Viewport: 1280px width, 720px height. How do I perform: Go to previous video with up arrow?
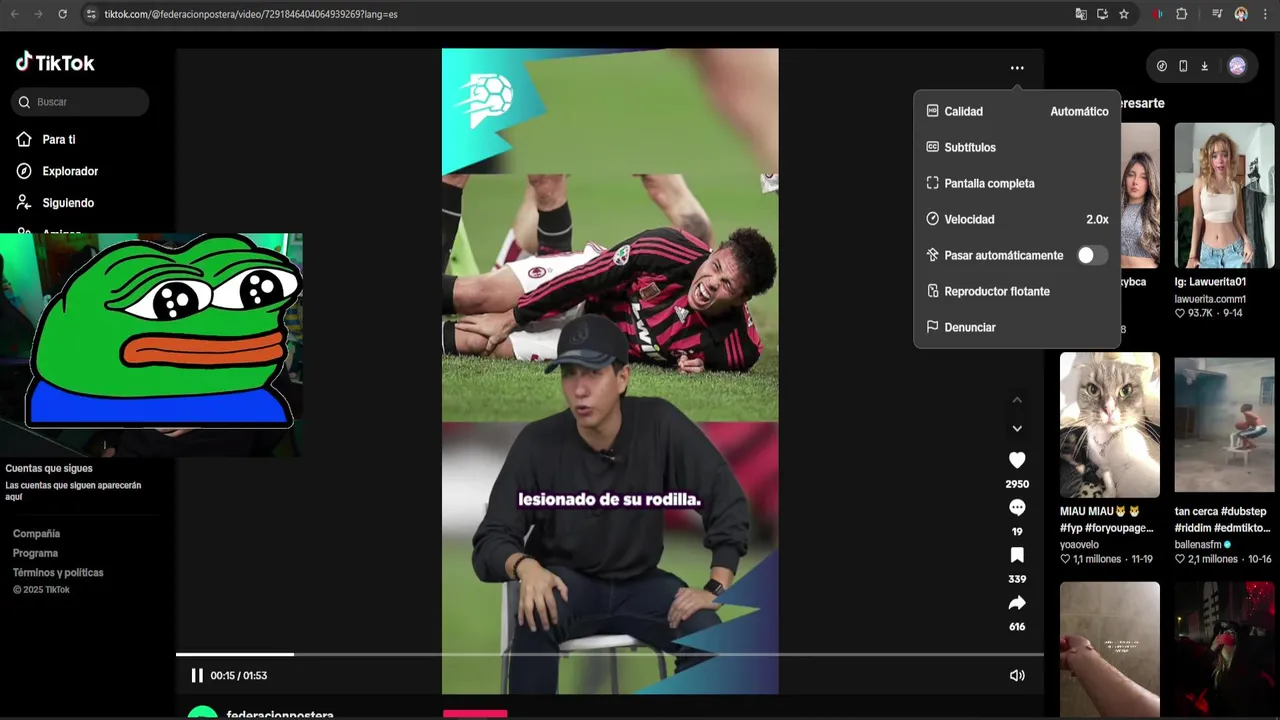coord(1017,400)
